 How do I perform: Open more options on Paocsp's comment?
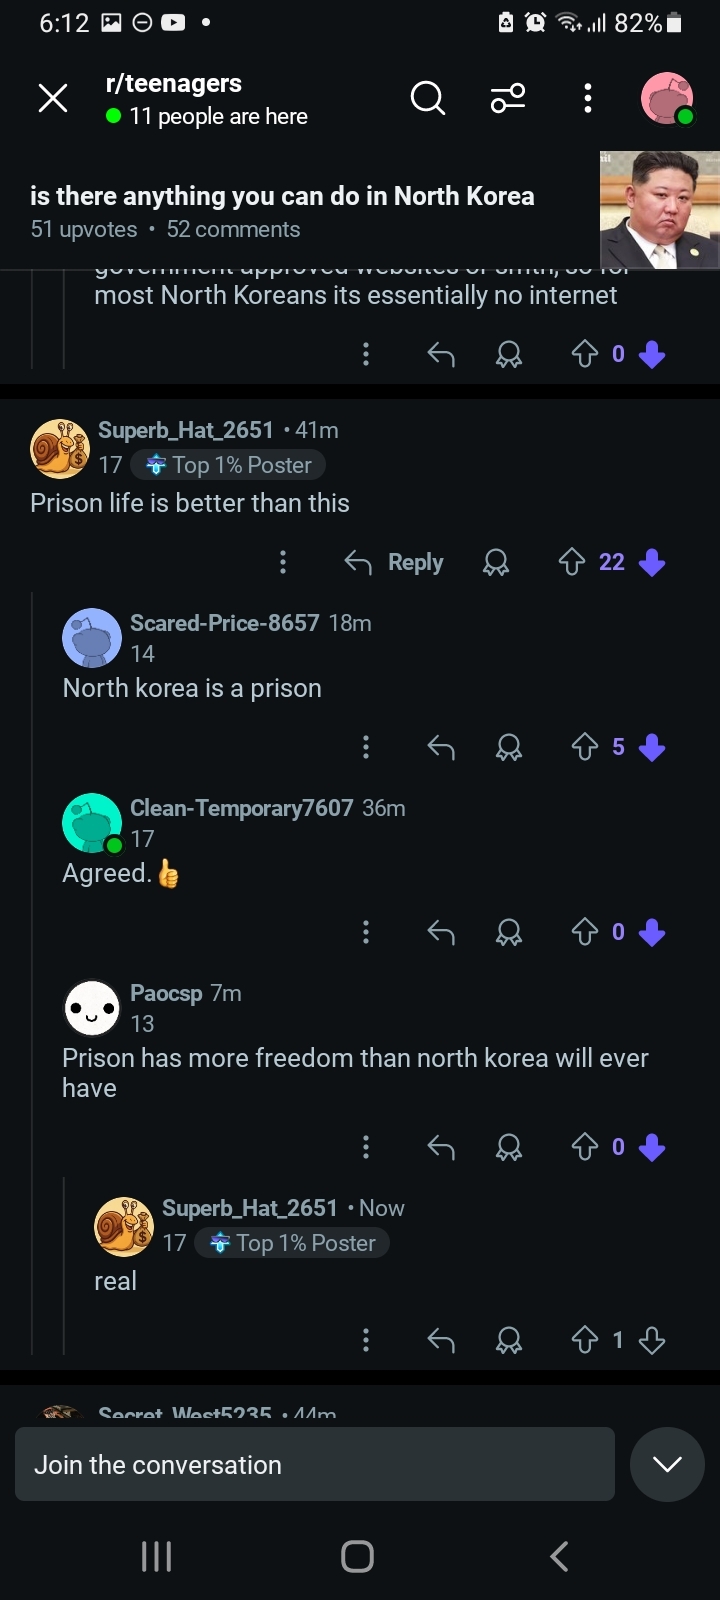click(x=366, y=1147)
